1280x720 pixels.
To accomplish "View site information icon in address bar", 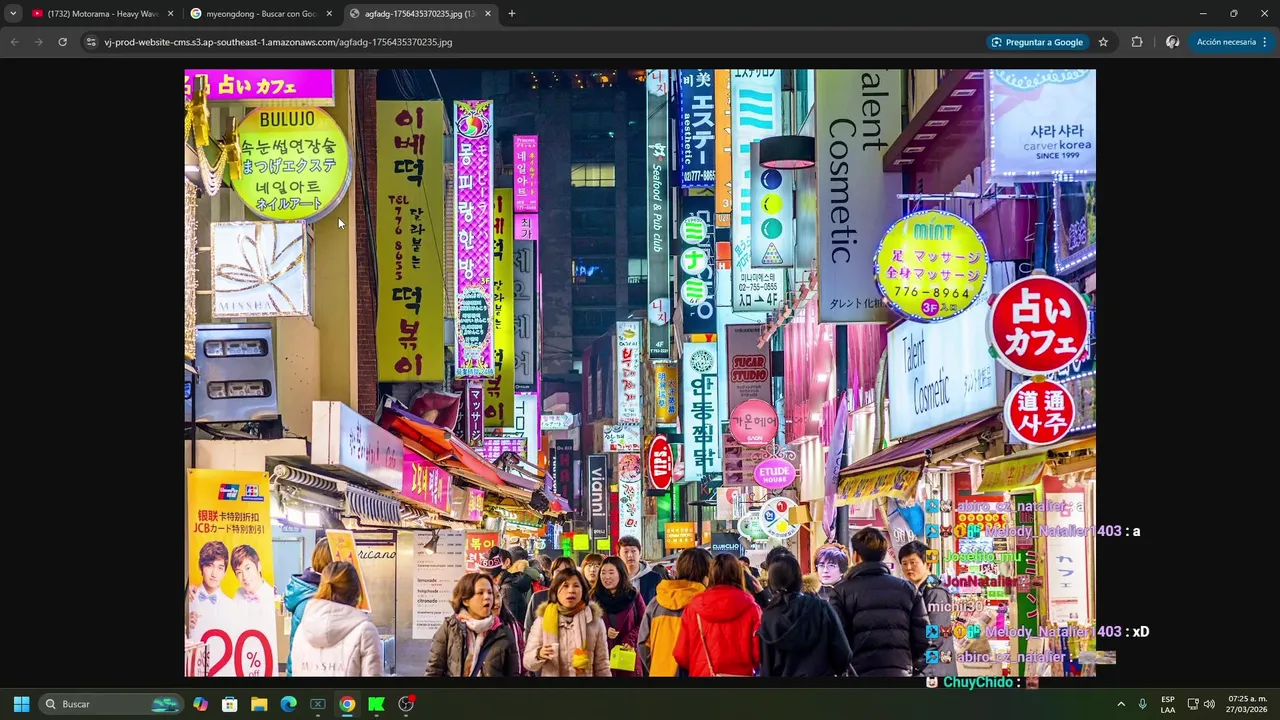I will pos(91,42).
